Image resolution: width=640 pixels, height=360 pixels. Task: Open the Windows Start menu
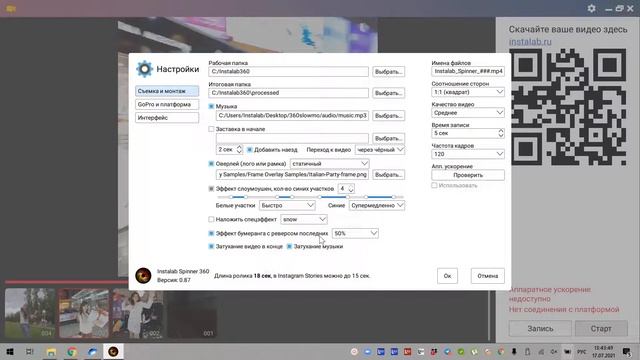[x=10, y=351]
